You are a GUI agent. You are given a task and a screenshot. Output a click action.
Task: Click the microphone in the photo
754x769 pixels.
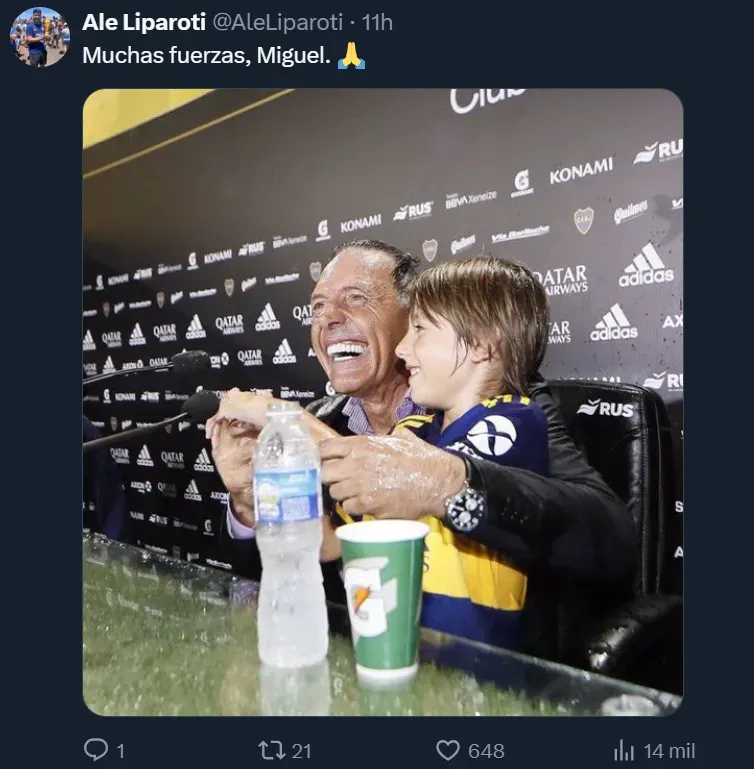(200, 404)
